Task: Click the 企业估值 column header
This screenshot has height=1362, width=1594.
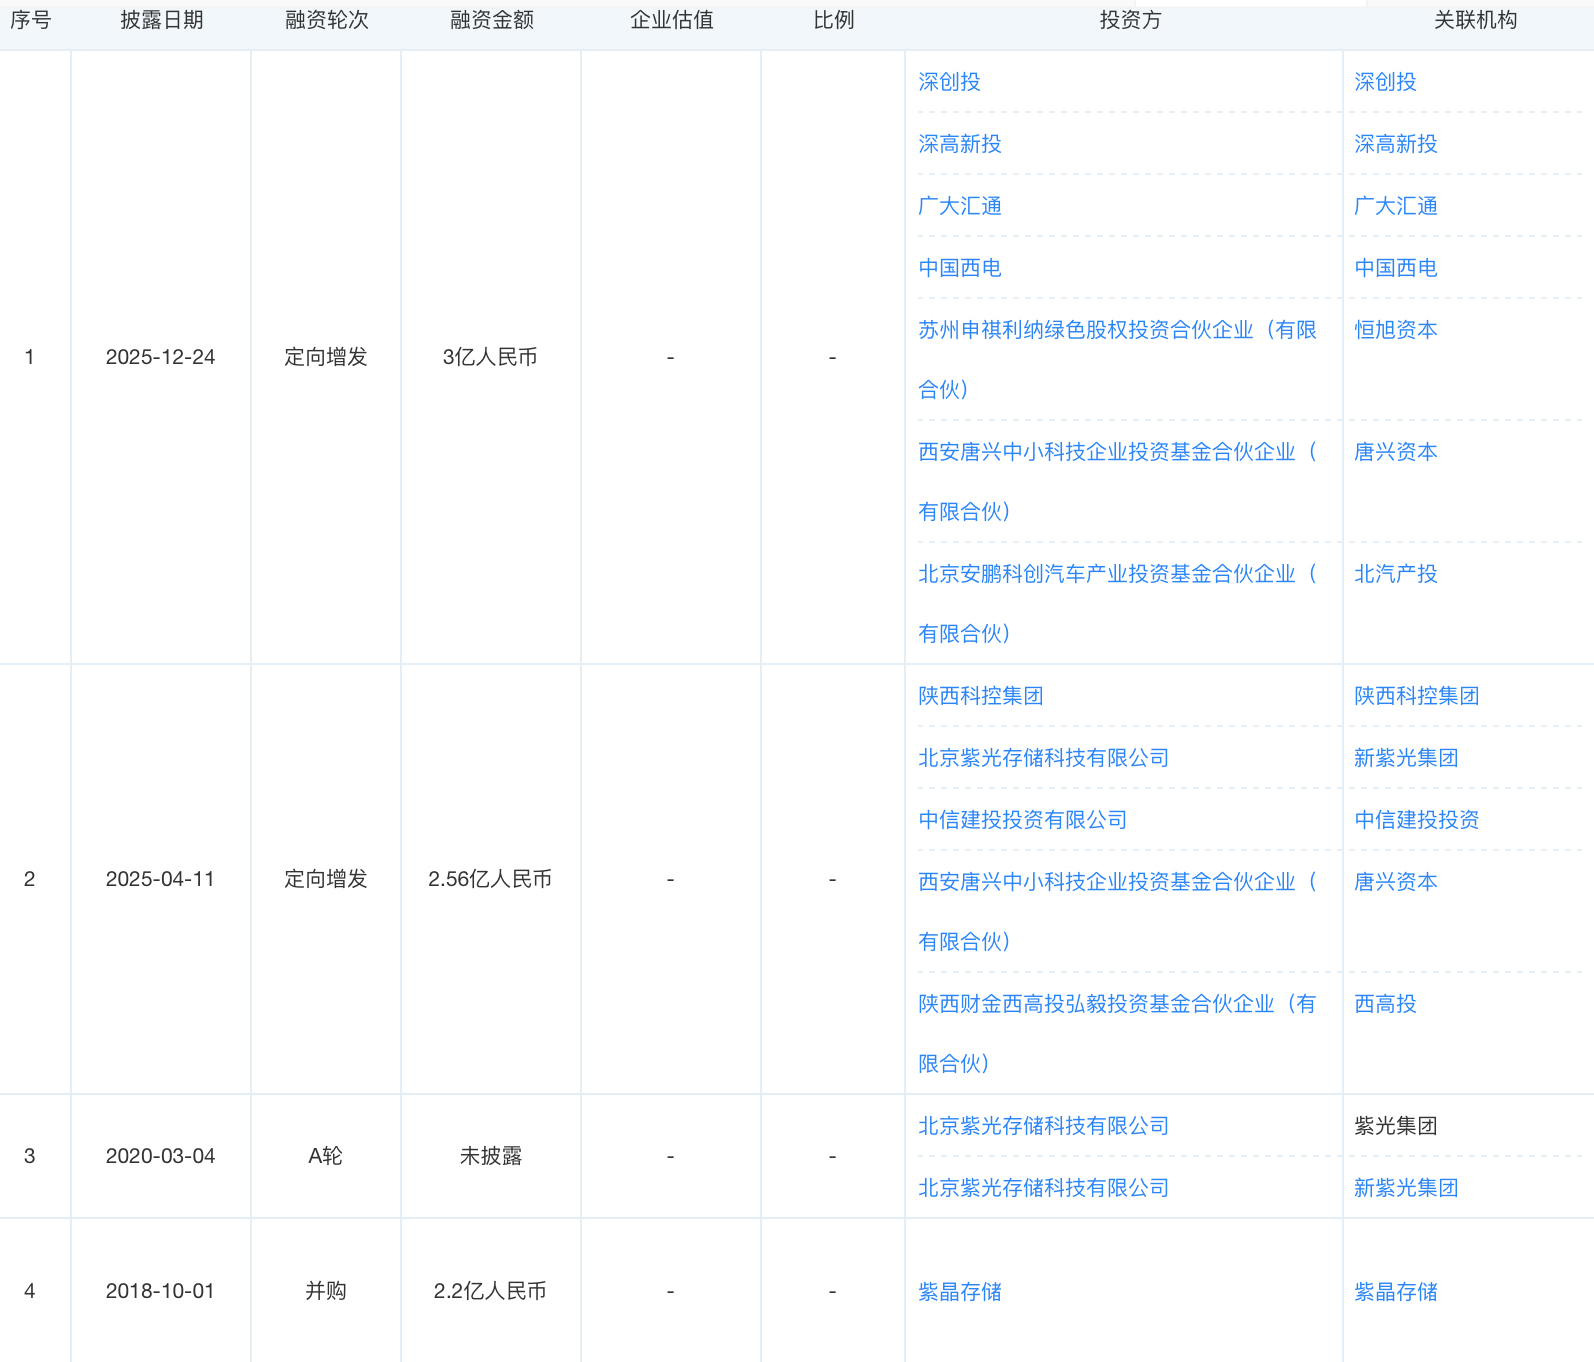Action: 671,20
